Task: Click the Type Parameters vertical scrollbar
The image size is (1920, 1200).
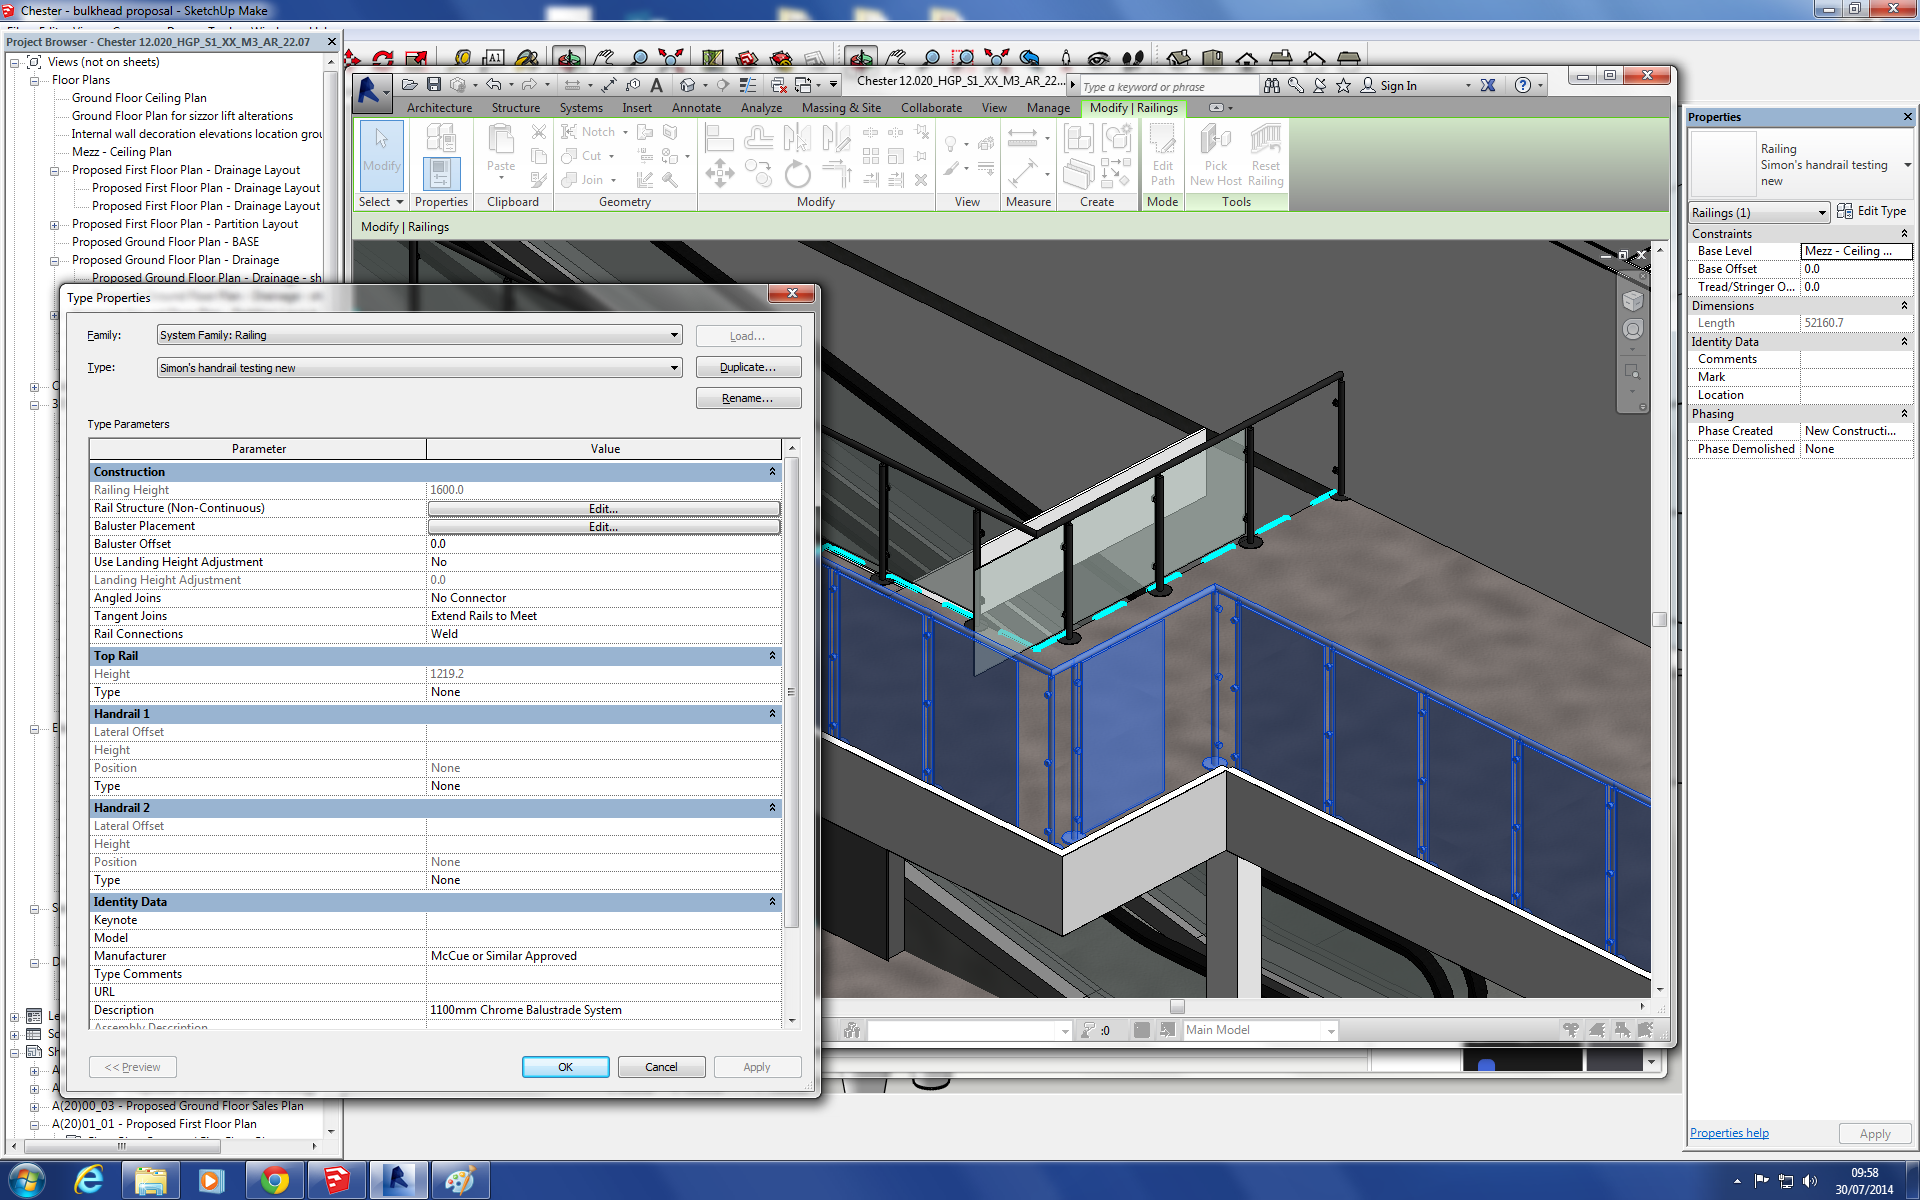Action: pyautogui.click(x=792, y=690)
